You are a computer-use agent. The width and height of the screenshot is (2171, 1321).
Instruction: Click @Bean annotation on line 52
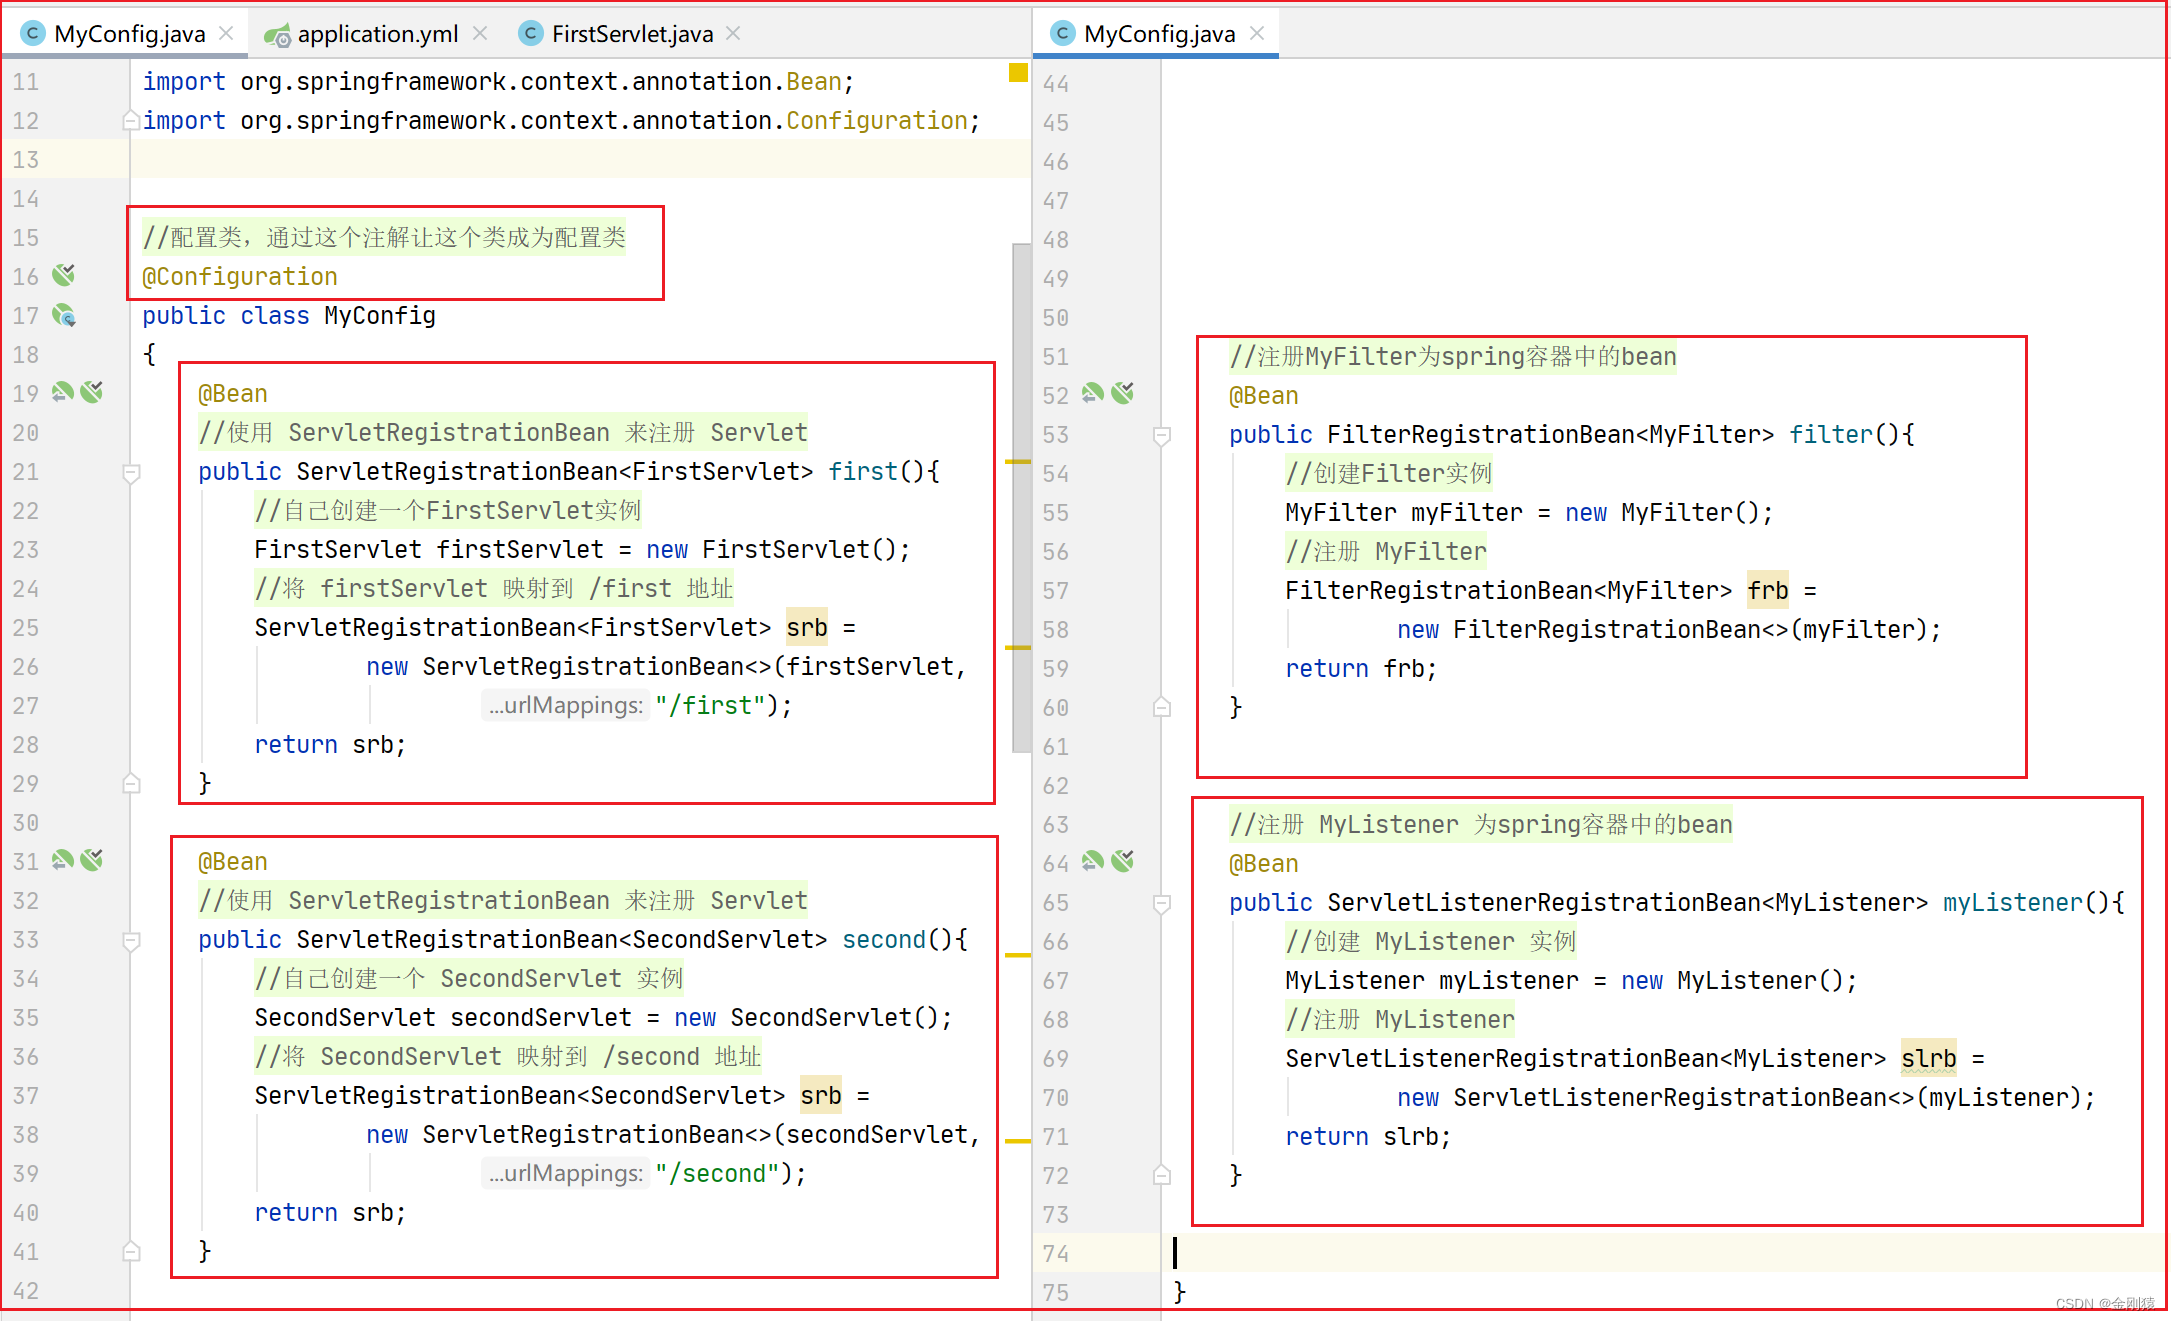coord(1264,395)
